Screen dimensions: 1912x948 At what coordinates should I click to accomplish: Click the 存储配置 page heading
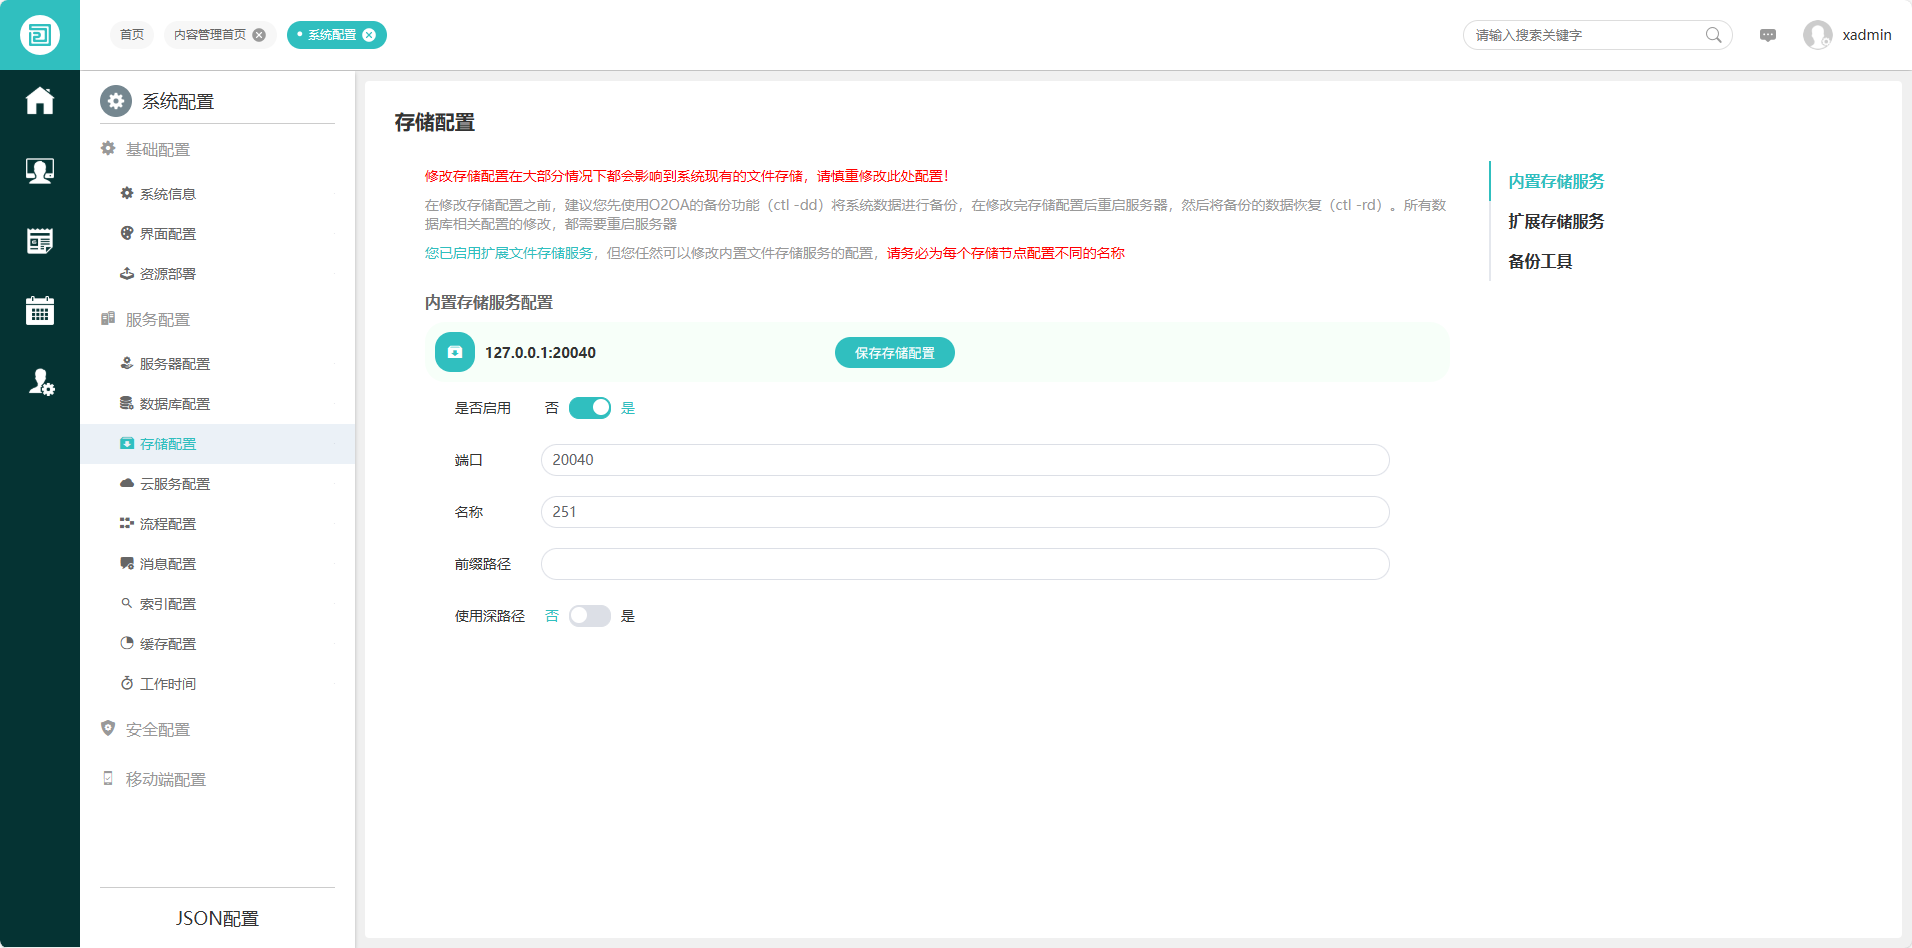tap(435, 122)
